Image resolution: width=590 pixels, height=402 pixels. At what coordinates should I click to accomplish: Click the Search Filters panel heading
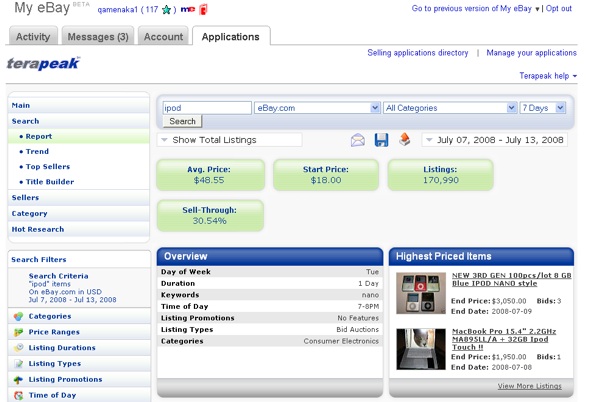(x=39, y=259)
